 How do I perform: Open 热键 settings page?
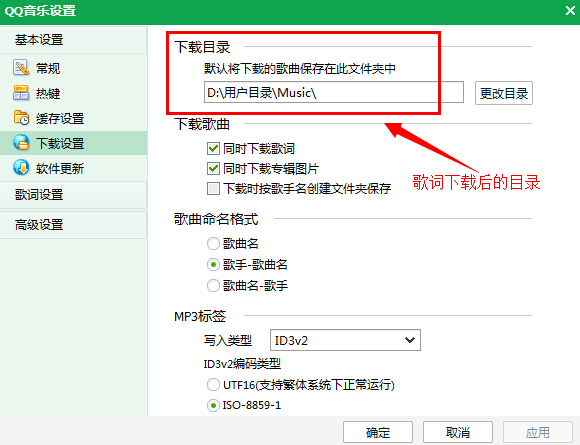74,93
